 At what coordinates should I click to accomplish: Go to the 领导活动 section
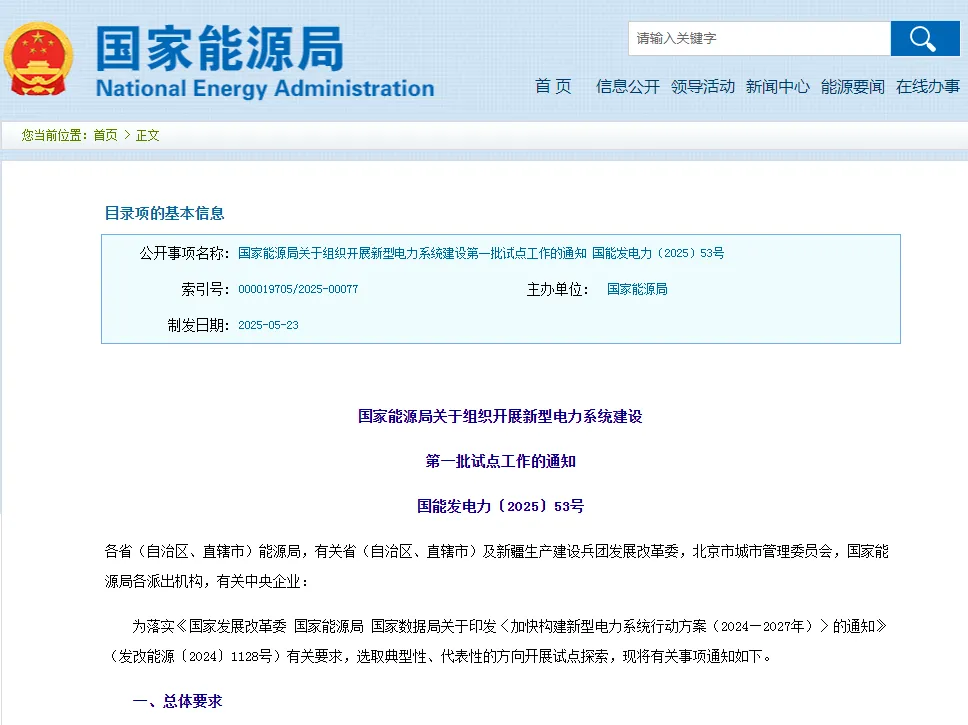(702, 87)
